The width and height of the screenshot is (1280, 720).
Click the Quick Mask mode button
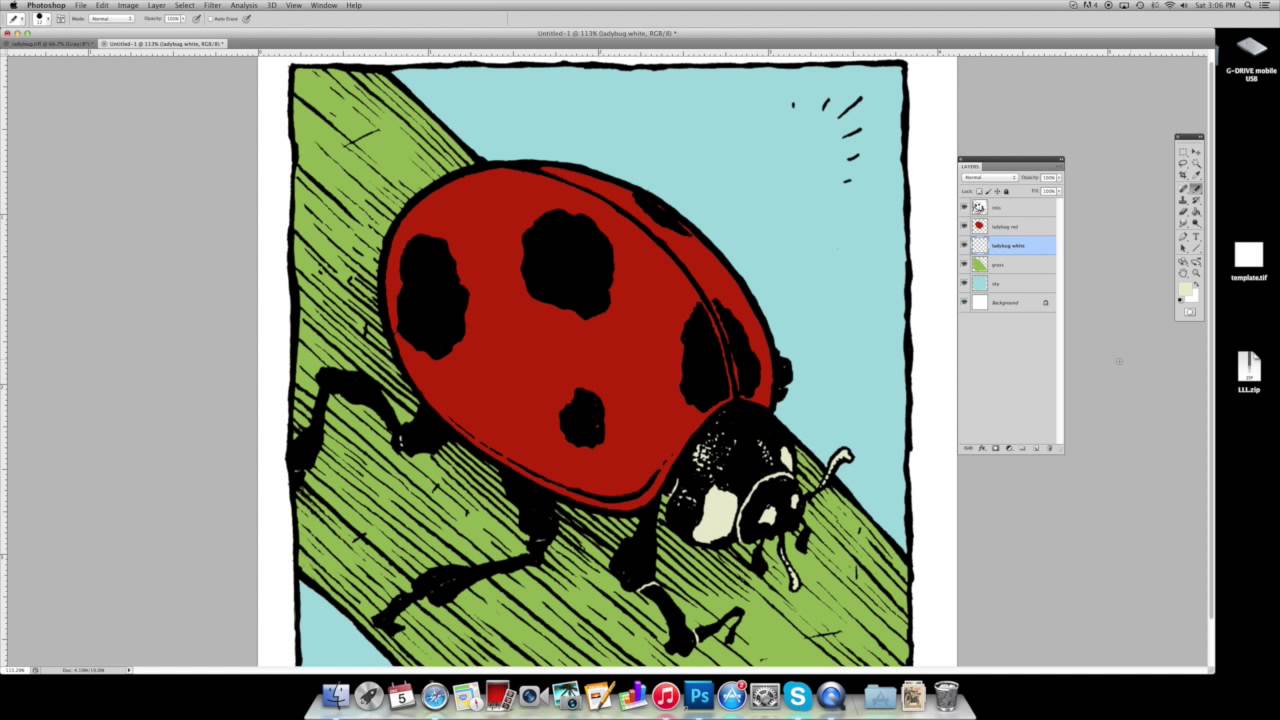click(x=1190, y=312)
